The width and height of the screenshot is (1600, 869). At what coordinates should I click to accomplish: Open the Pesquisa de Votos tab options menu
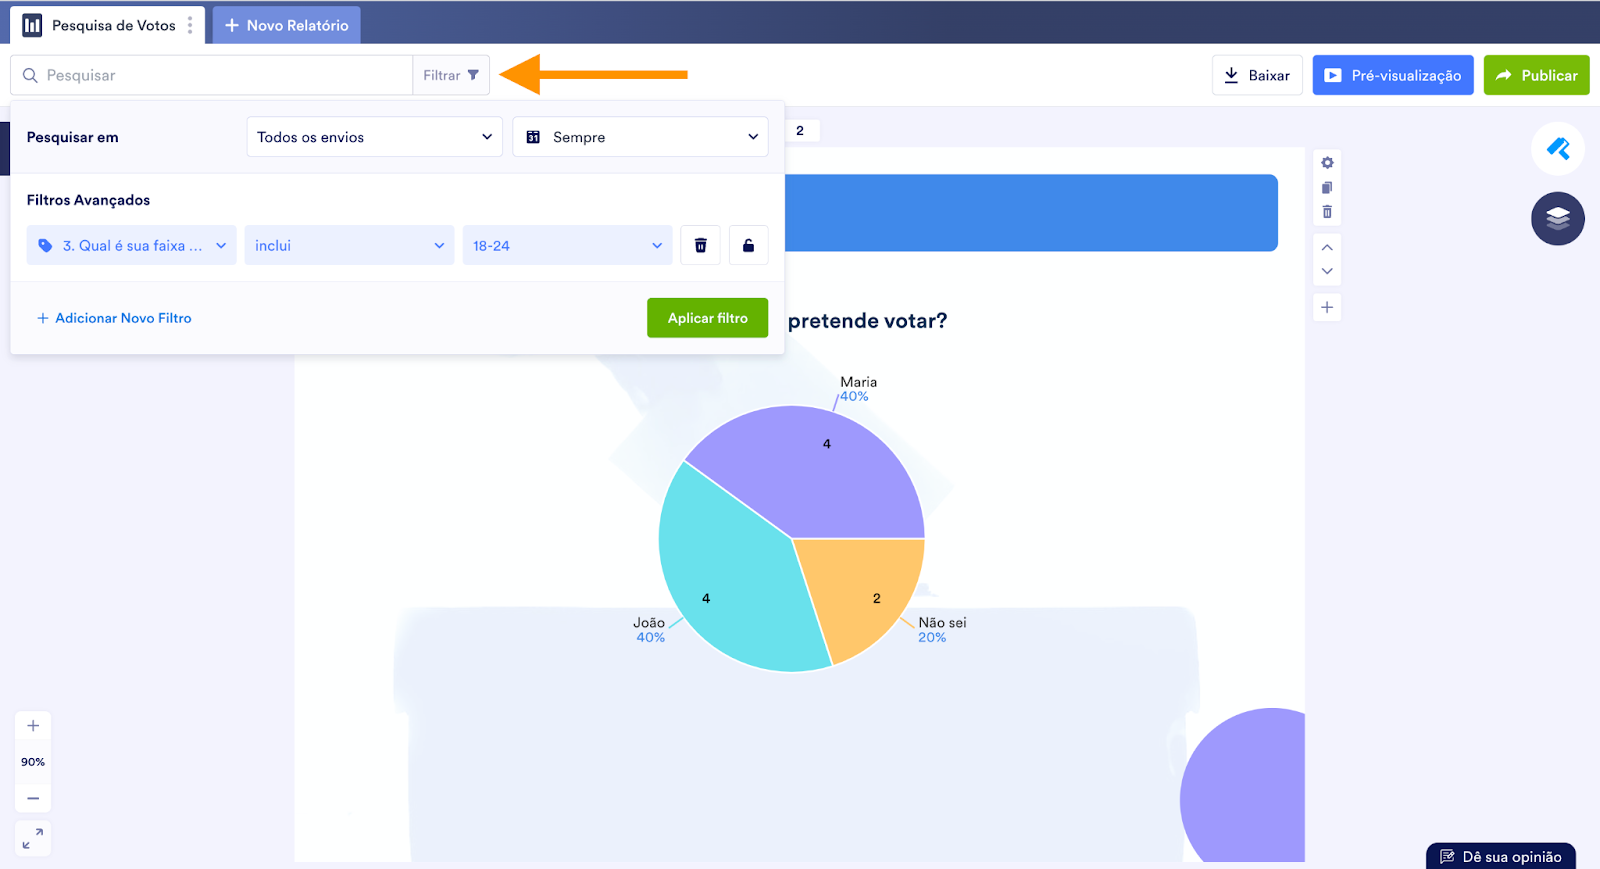(x=190, y=25)
